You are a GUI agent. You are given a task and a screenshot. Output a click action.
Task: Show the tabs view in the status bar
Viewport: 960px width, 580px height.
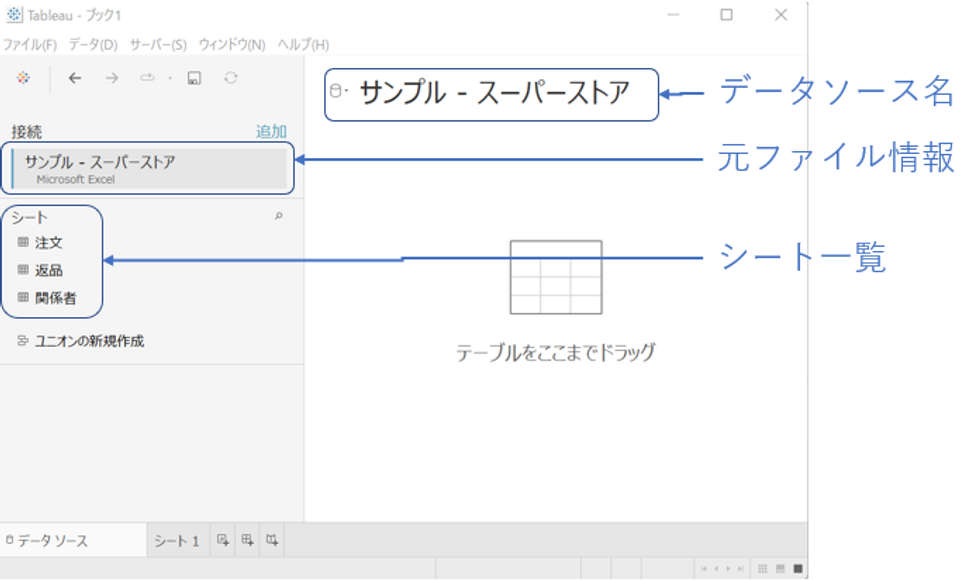798,569
